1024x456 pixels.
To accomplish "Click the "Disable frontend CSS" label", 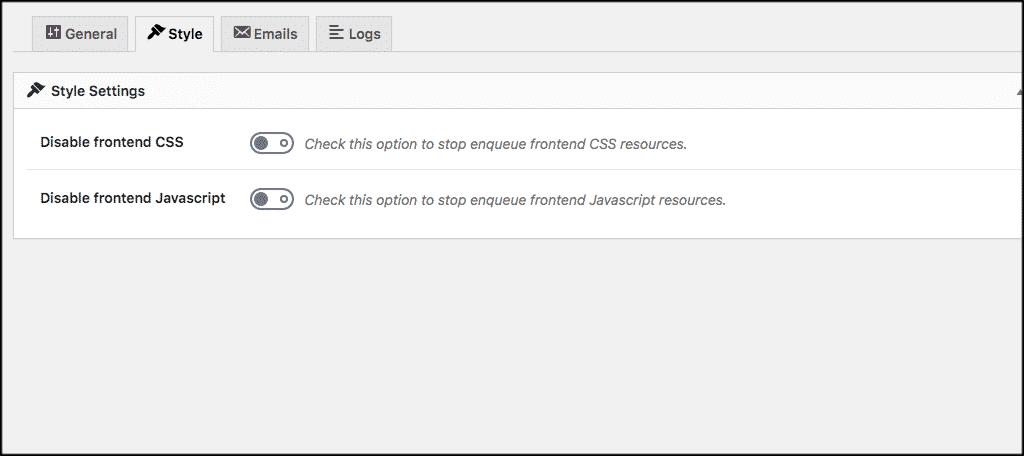I will [x=112, y=142].
